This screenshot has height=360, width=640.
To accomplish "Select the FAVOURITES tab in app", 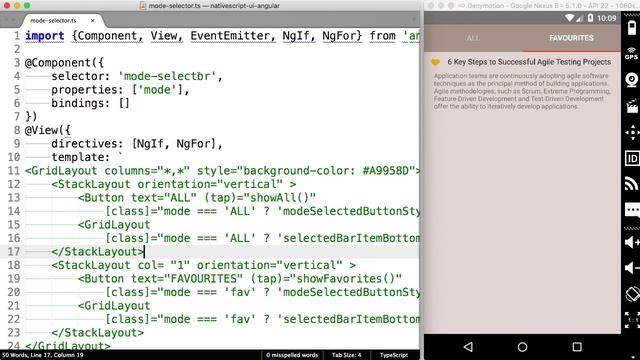I will point(571,38).
